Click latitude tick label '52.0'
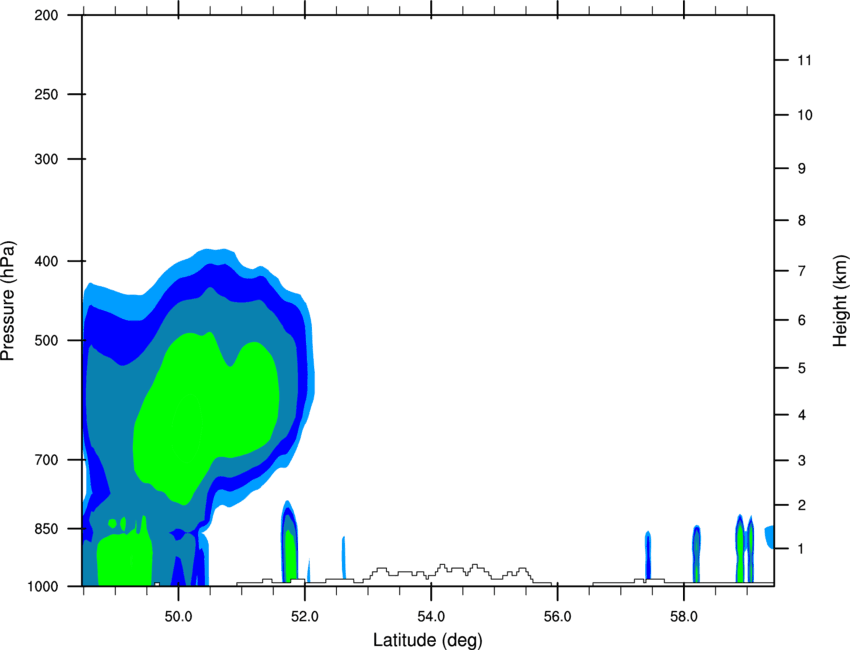The image size is (850, 650). [305, 617]
